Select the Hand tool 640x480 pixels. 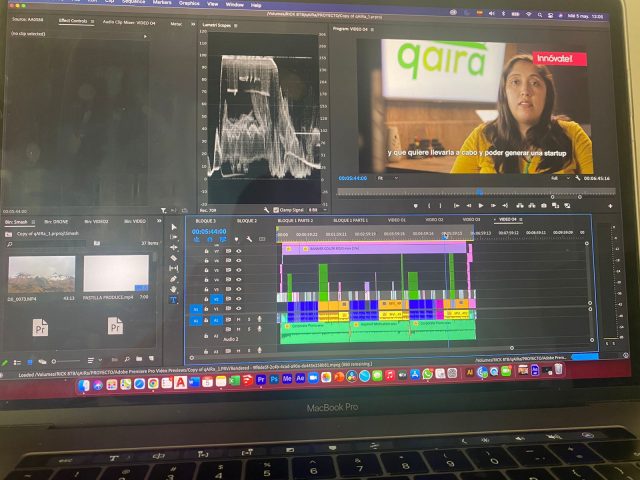click(173, 289)
